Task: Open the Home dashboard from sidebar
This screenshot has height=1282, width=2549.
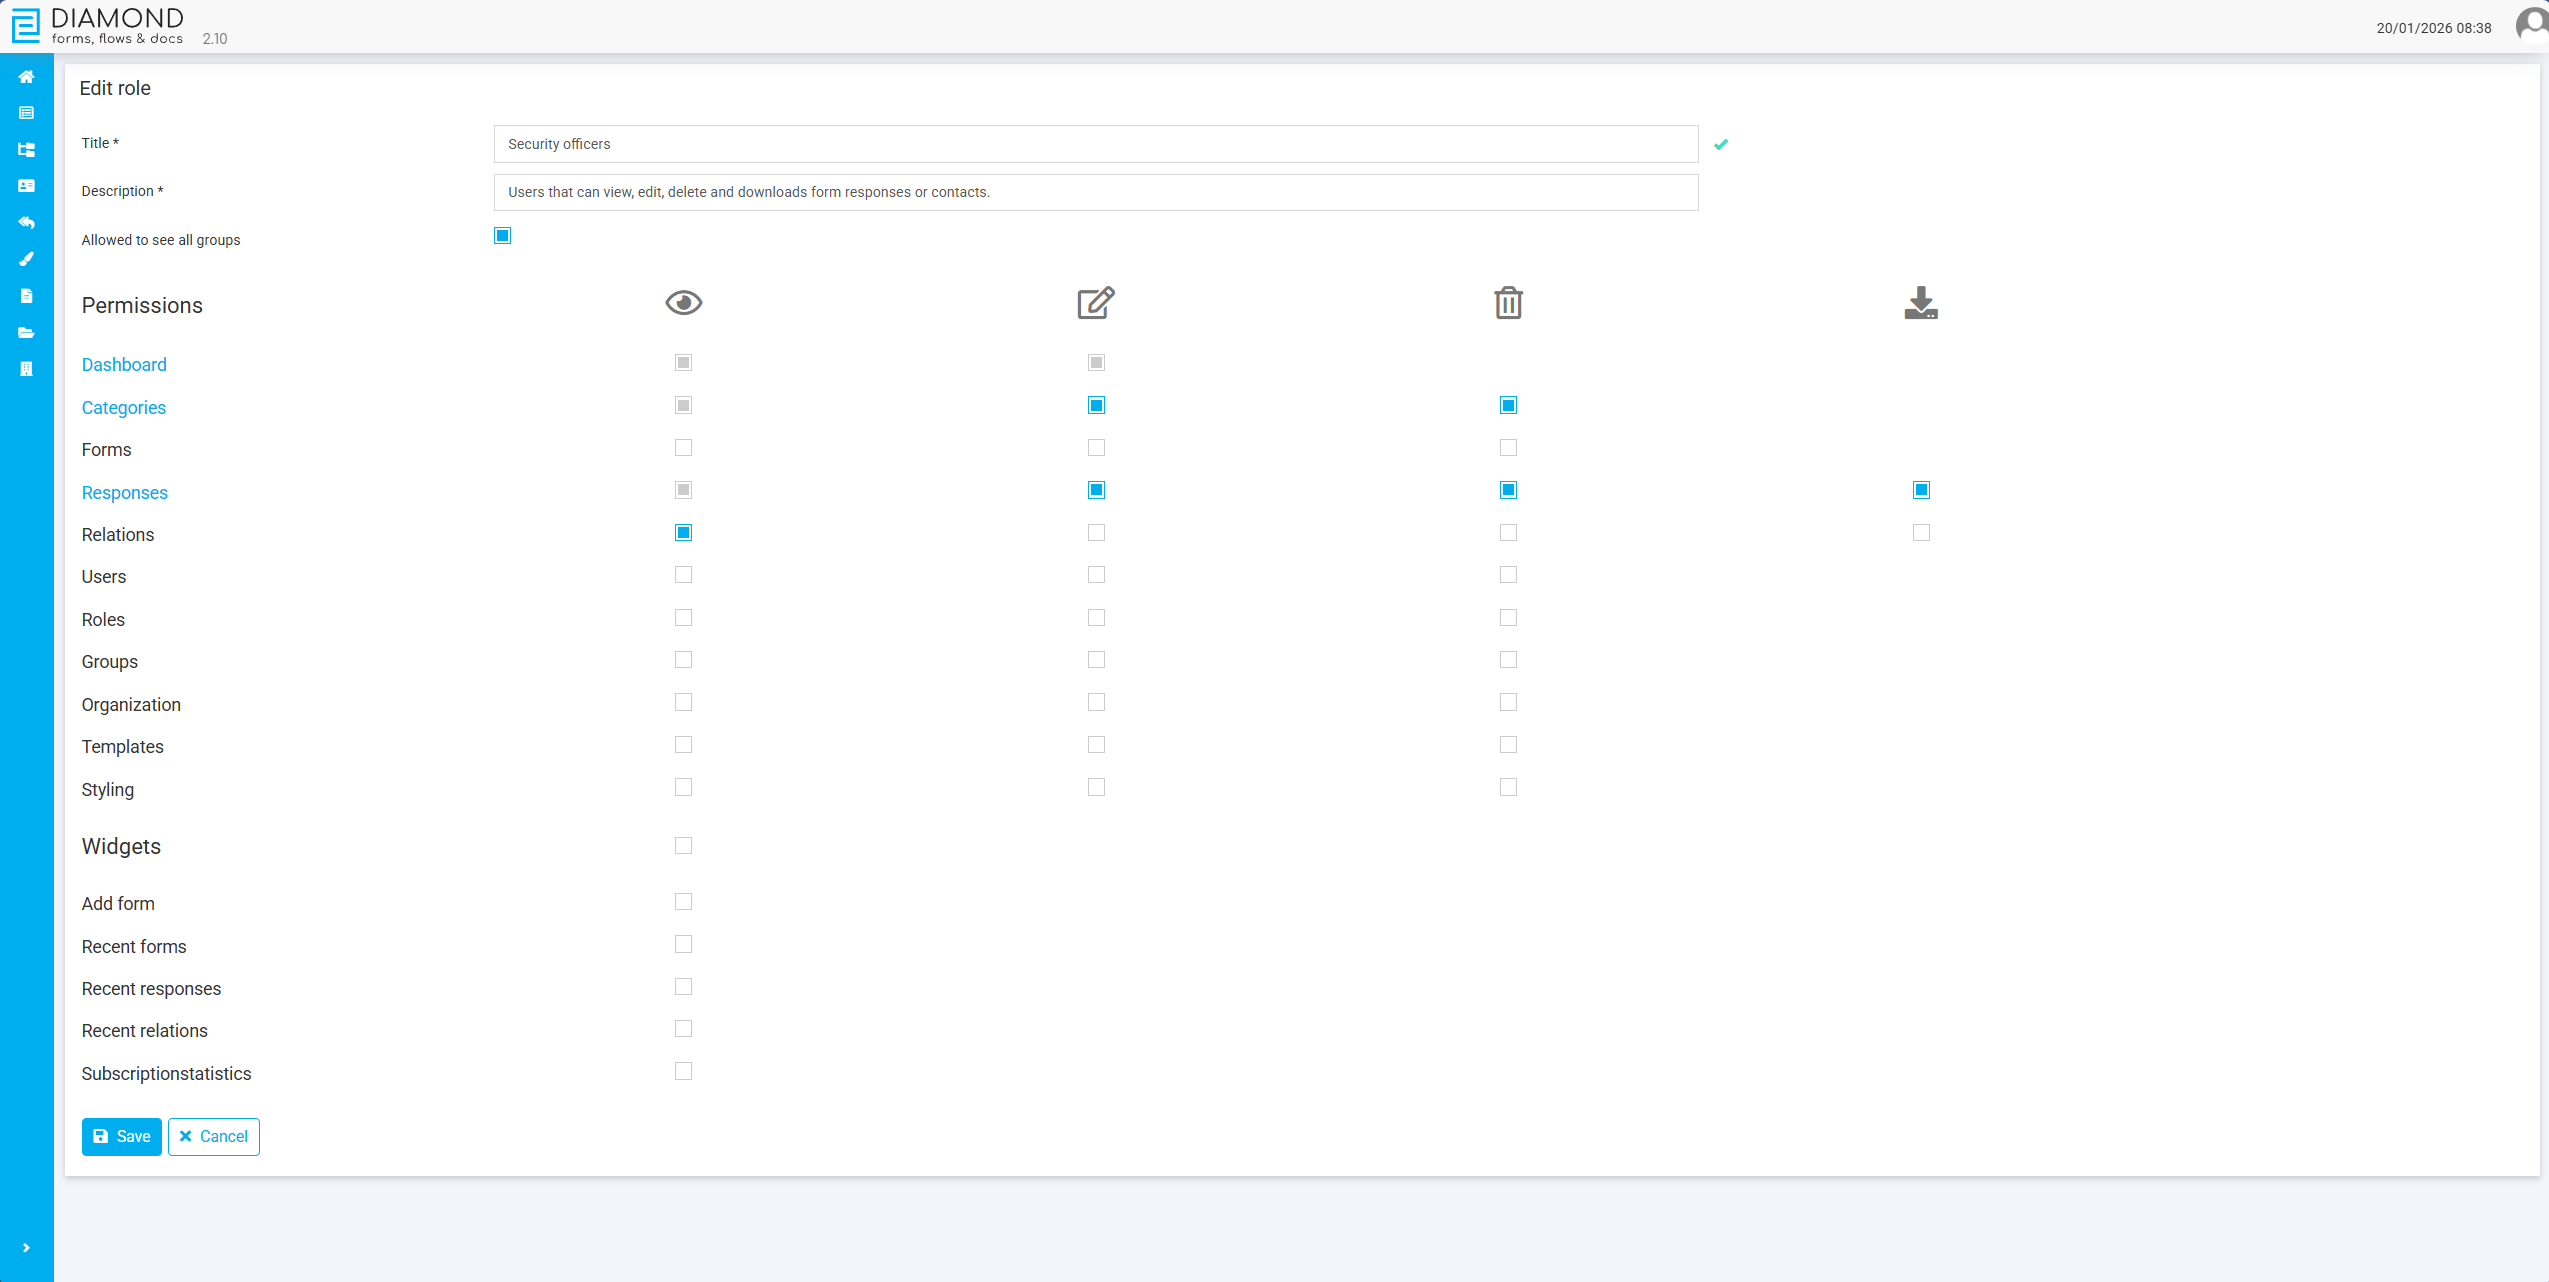Action: (x=27, y=77)
